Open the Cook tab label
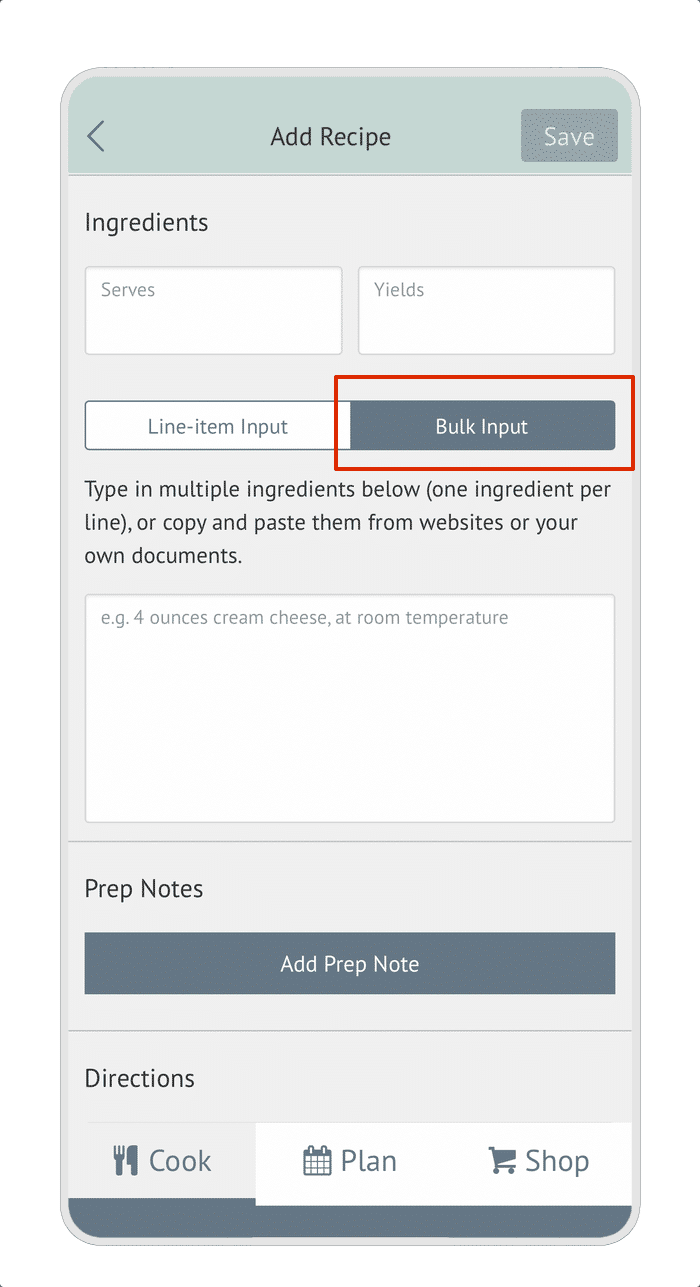The image size is (700, 1287). coord(180,1161)
